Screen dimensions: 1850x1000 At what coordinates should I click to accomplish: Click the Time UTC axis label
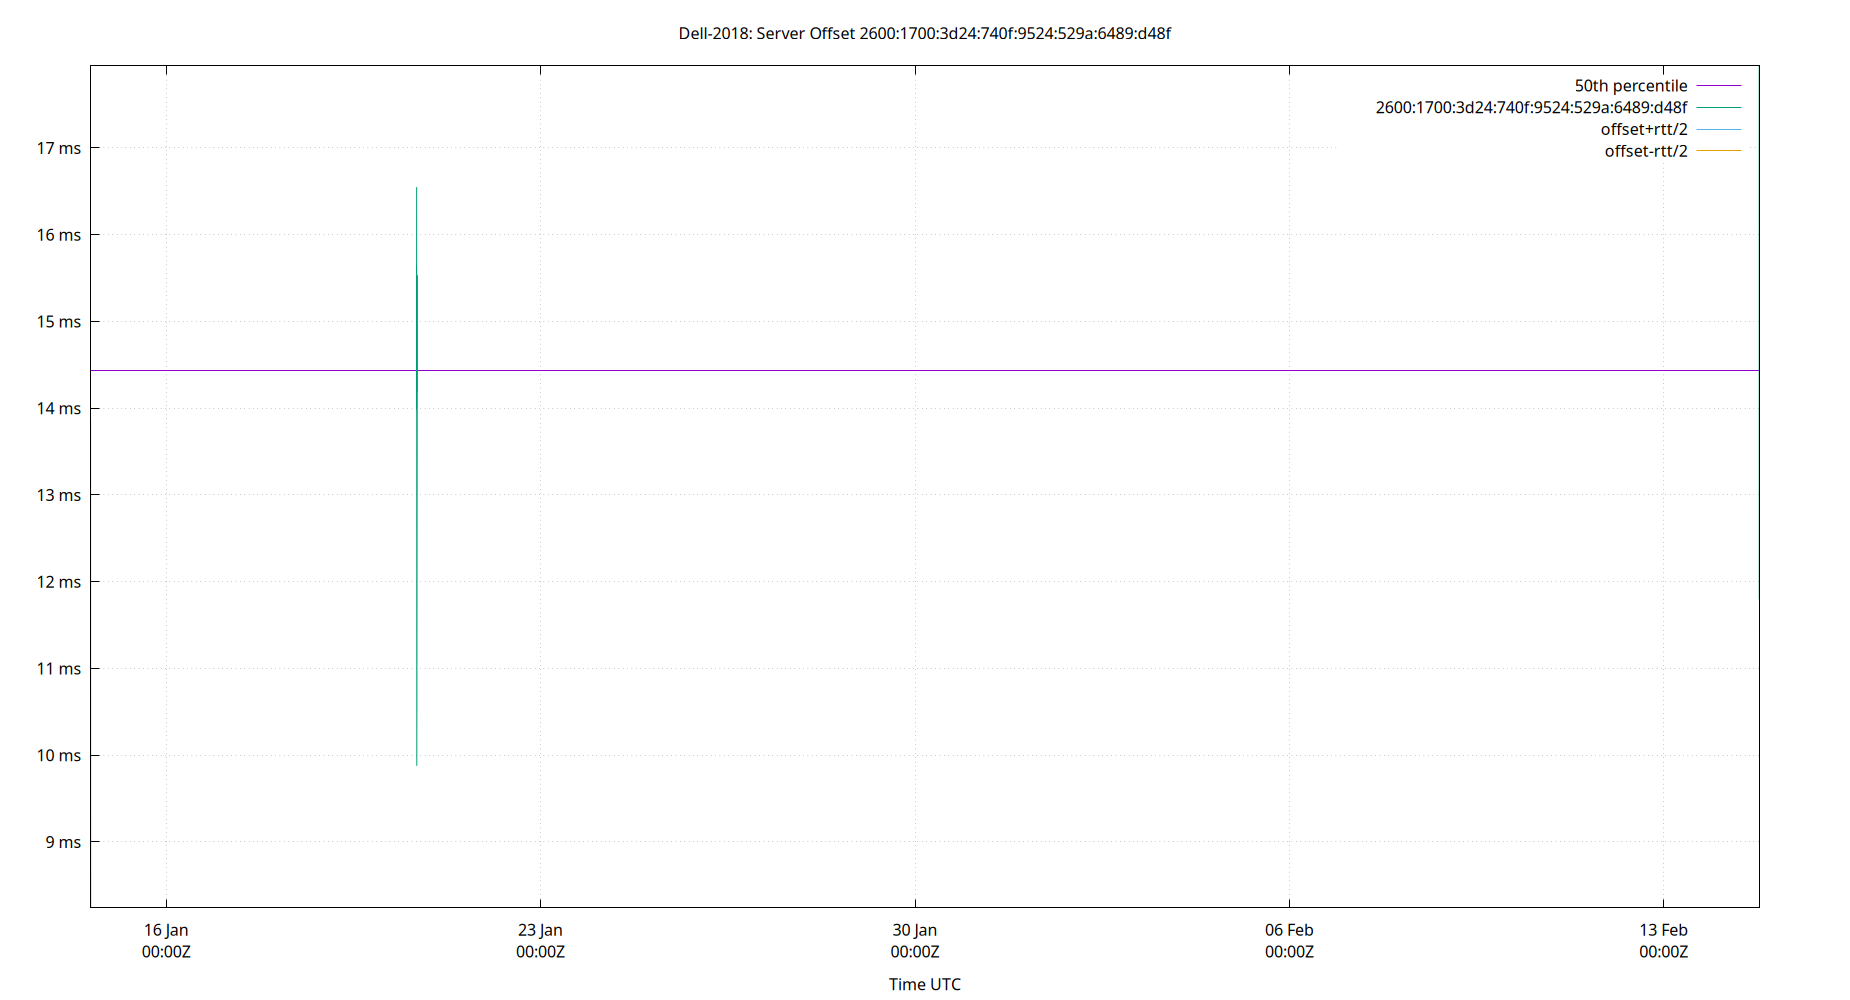point(924,984)
